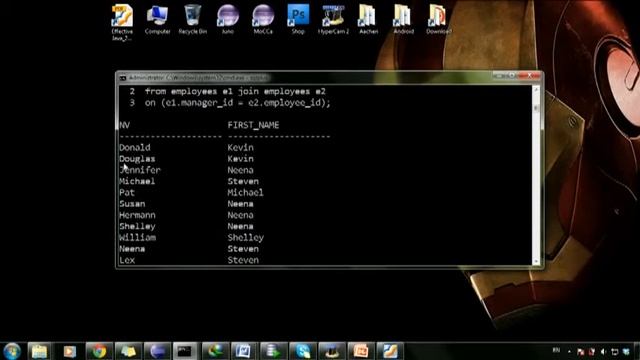This screenshot has height=360, width=640.
Task: Click 'Hermann' in the NV column
Action: [137, 215]
